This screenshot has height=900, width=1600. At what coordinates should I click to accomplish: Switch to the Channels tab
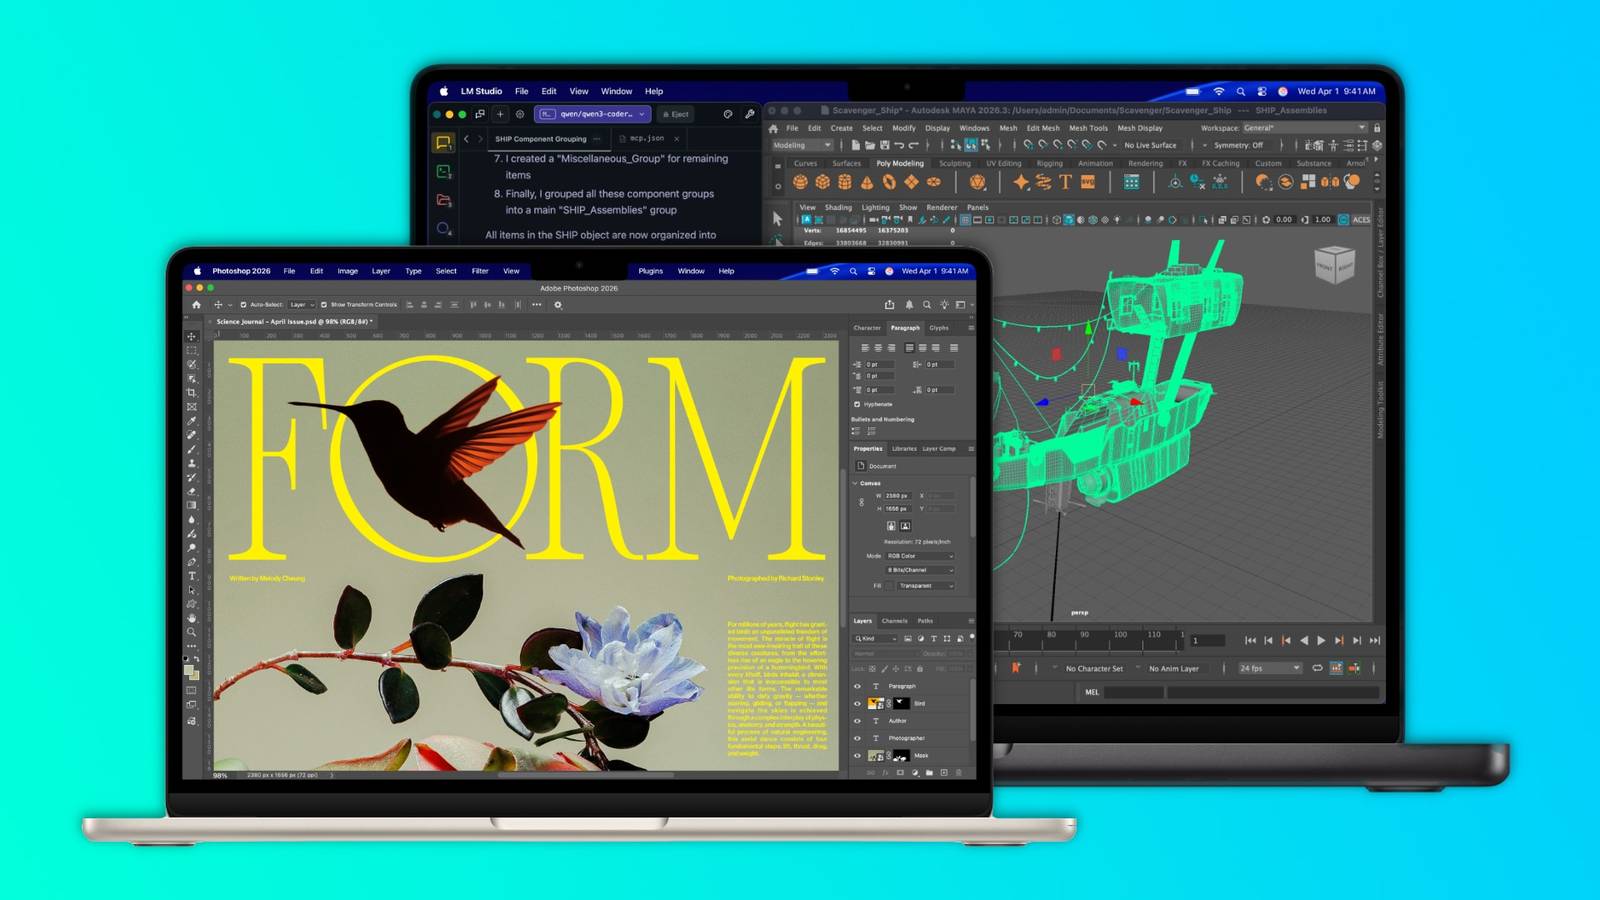coord(894,621)
